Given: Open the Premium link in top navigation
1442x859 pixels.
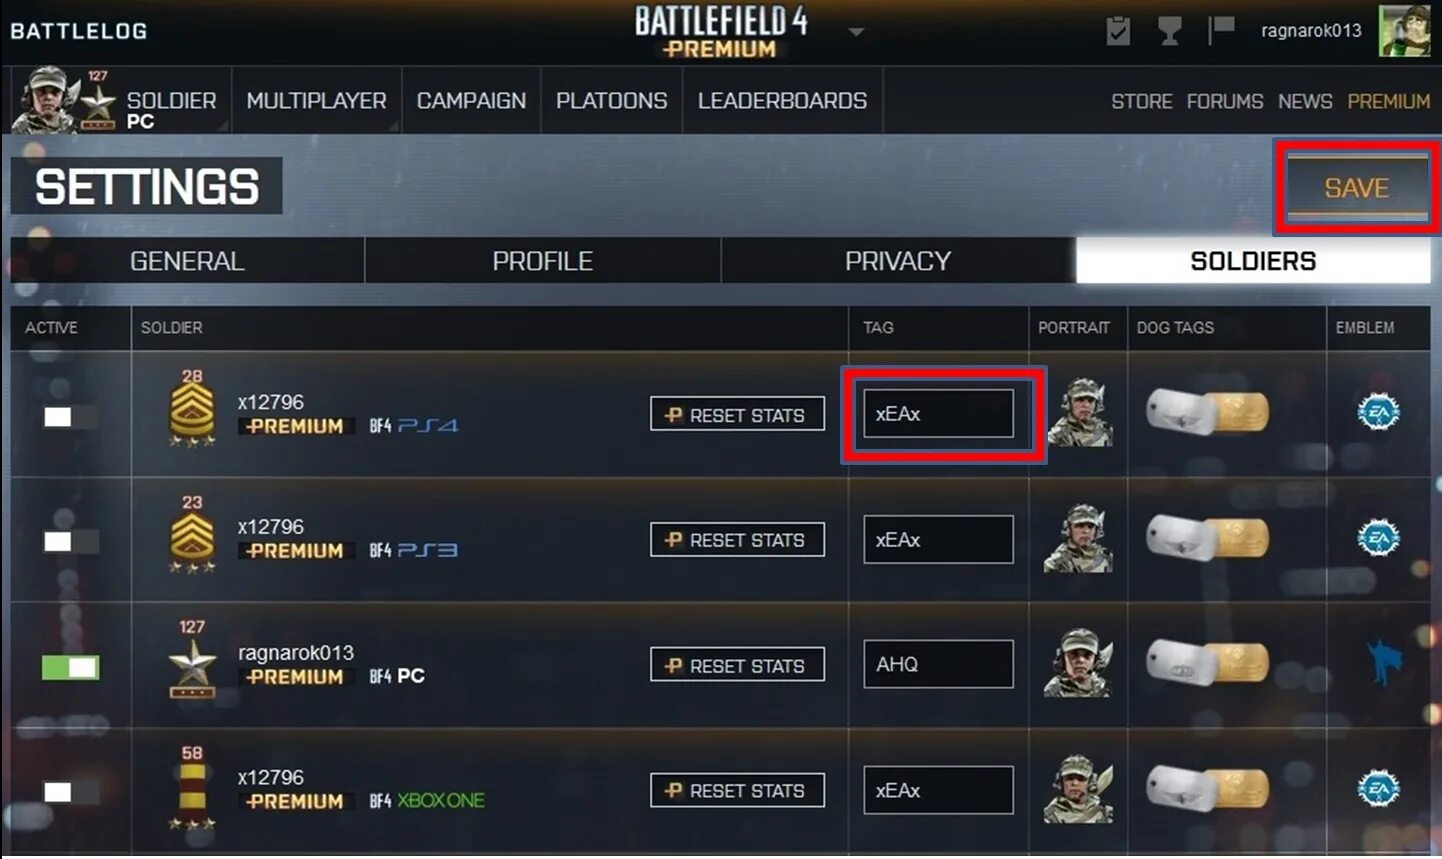Looking at the screenshot, I should click(1388, 101).
